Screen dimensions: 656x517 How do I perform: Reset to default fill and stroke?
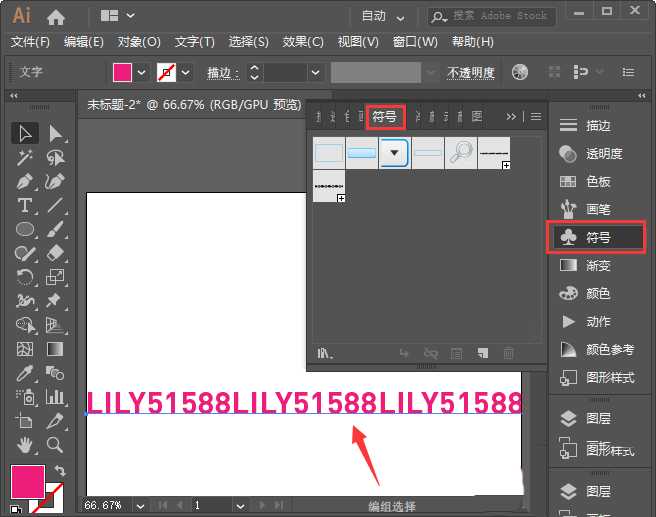pos(17,508)
